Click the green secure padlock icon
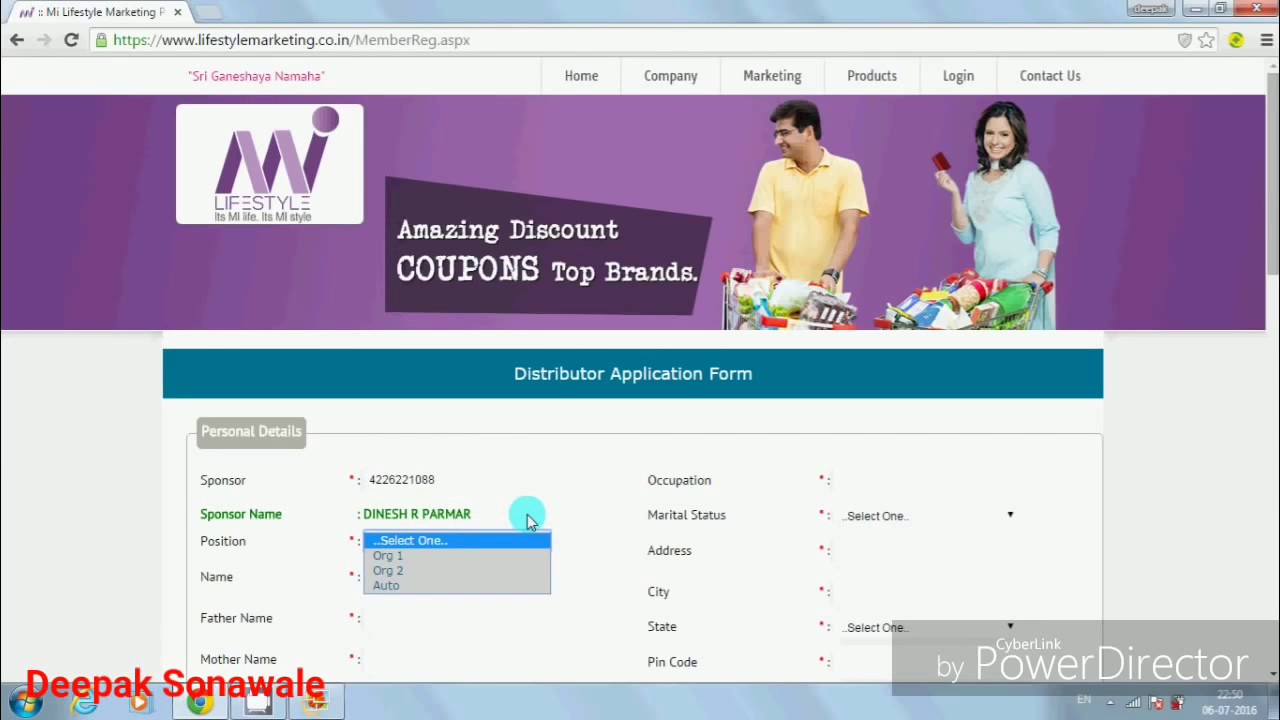The height and width of the screenshot is (720, 1280). [x=101, y=40]
